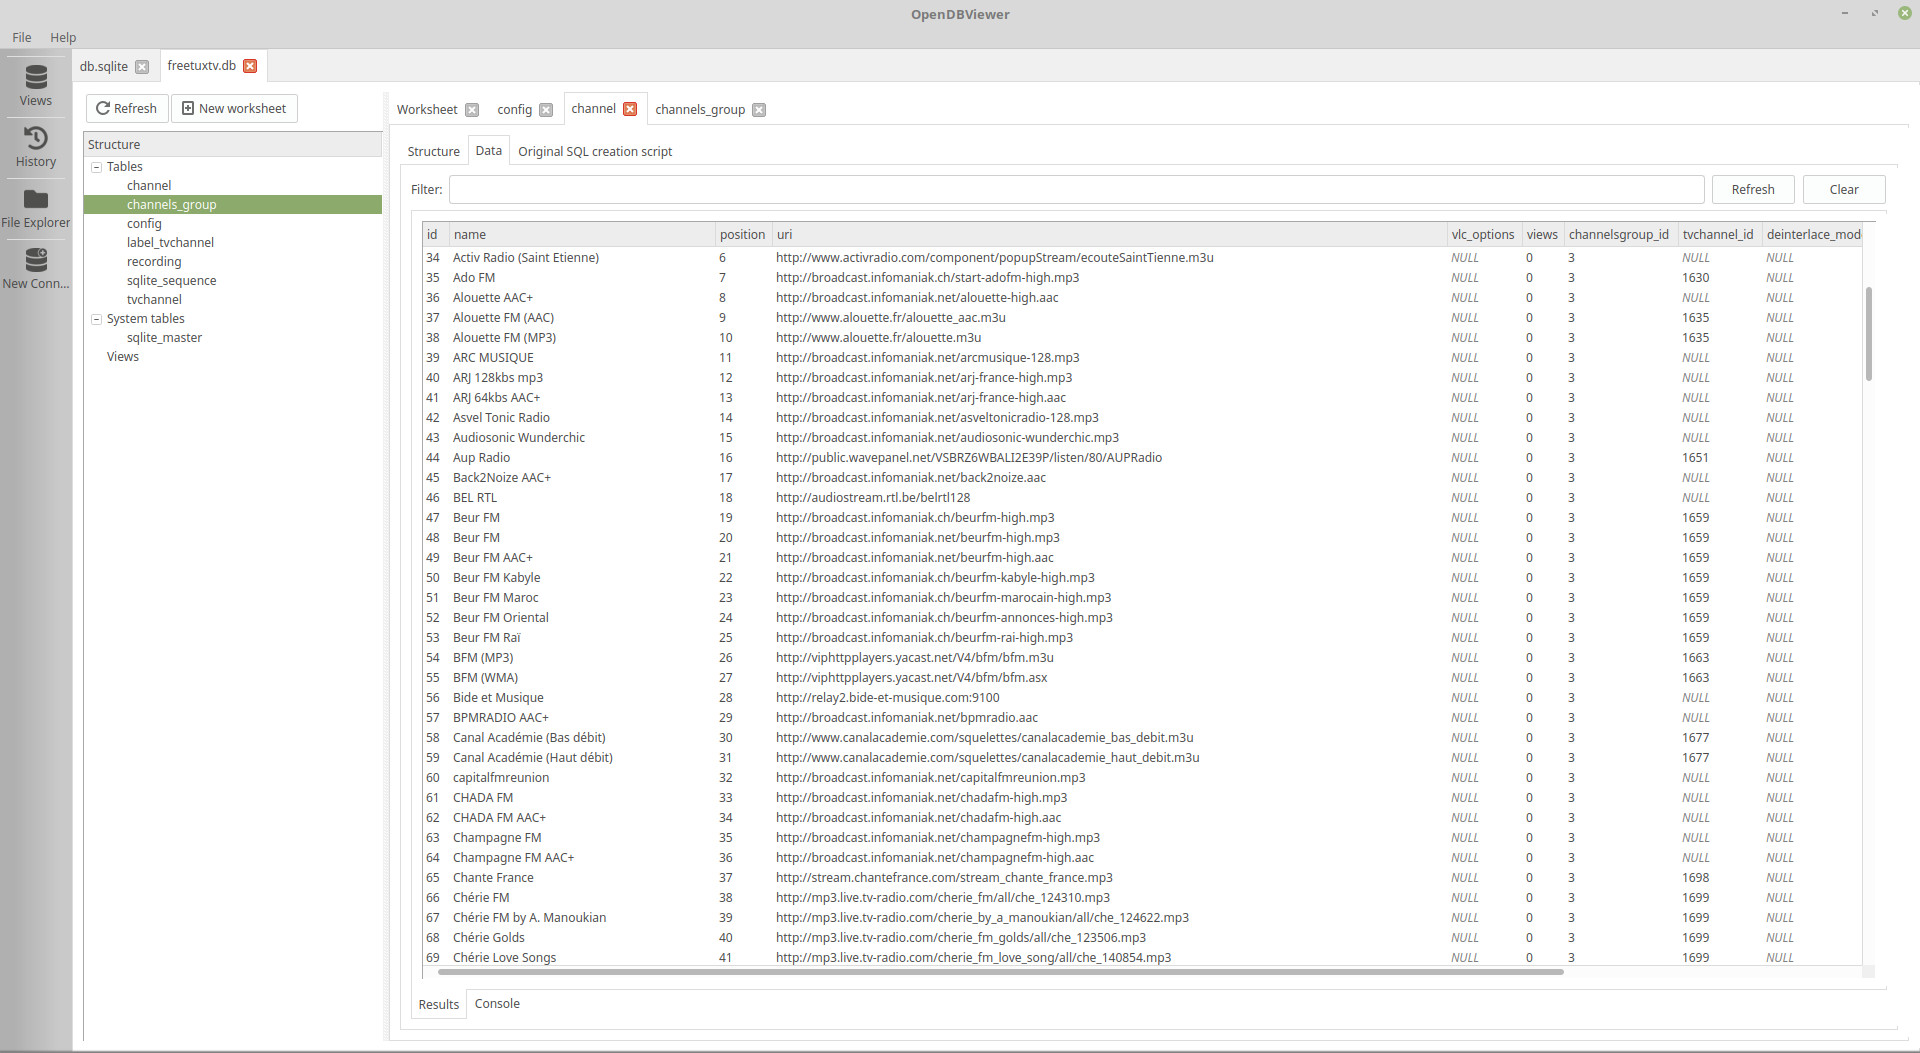Click the uri http://audiostream.rtl.be/belrtl128
1920x1053 pixels.
pos(873,498)
